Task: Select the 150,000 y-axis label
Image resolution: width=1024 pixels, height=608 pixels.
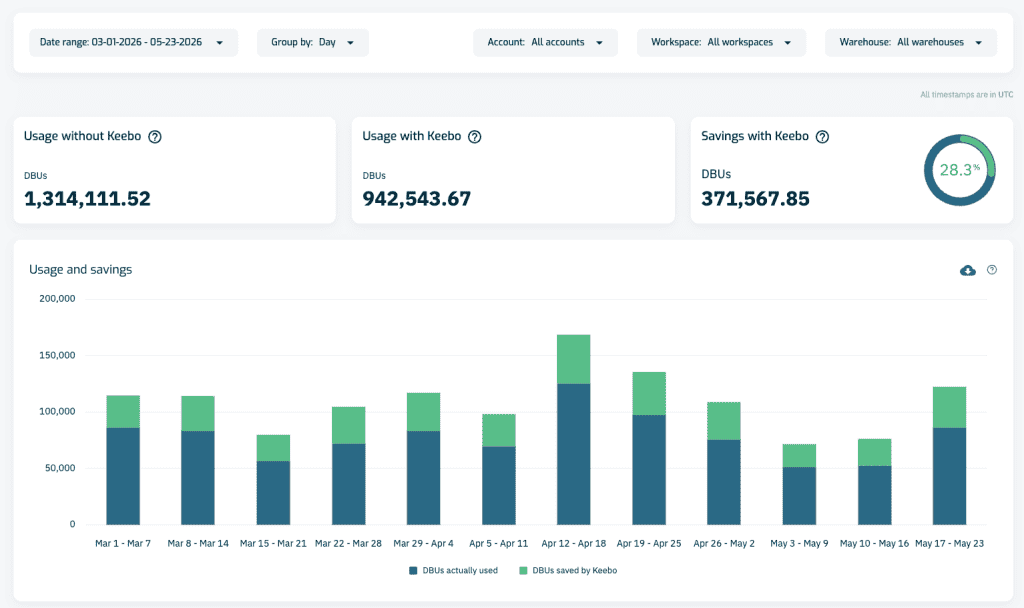Action: coord(57,355)
